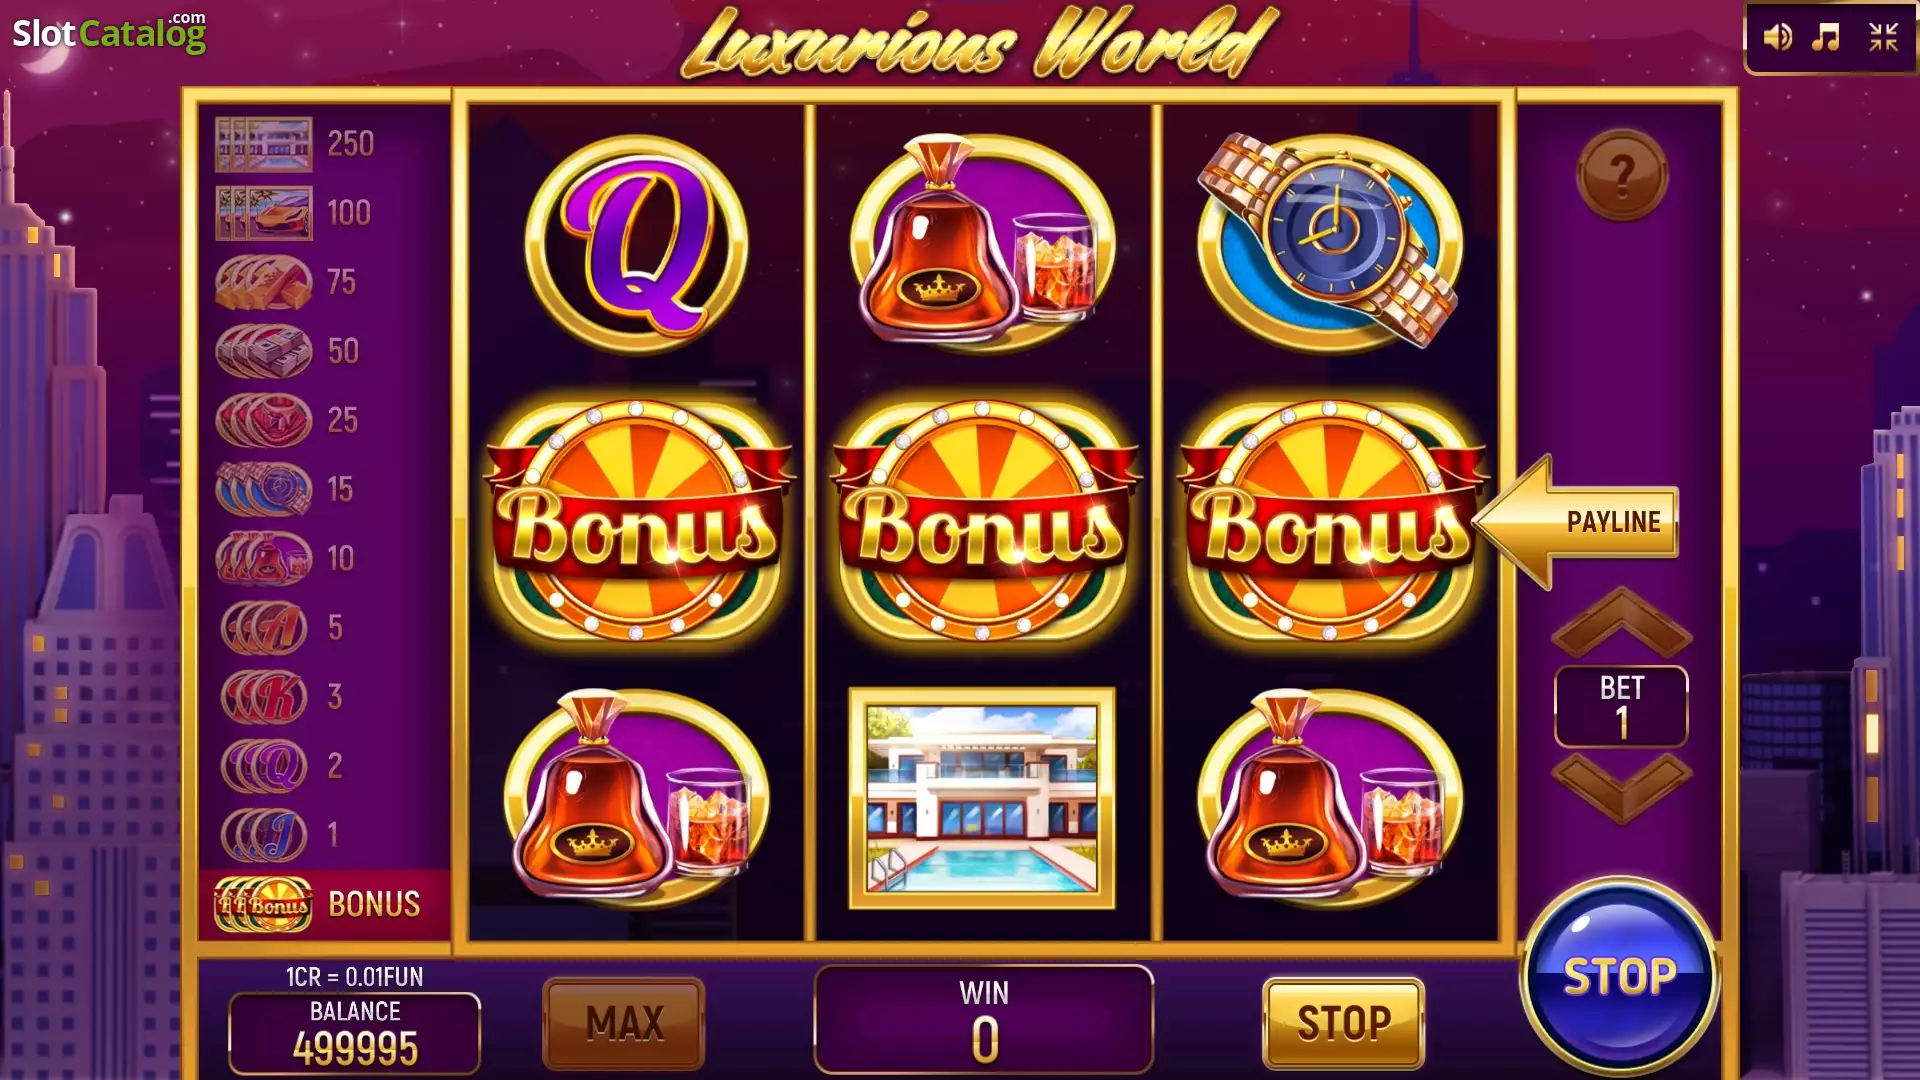This screenshot has width=1920, height=1080.
Task: Toggle the background music note icon
Action: click(x=1826, y=38)
